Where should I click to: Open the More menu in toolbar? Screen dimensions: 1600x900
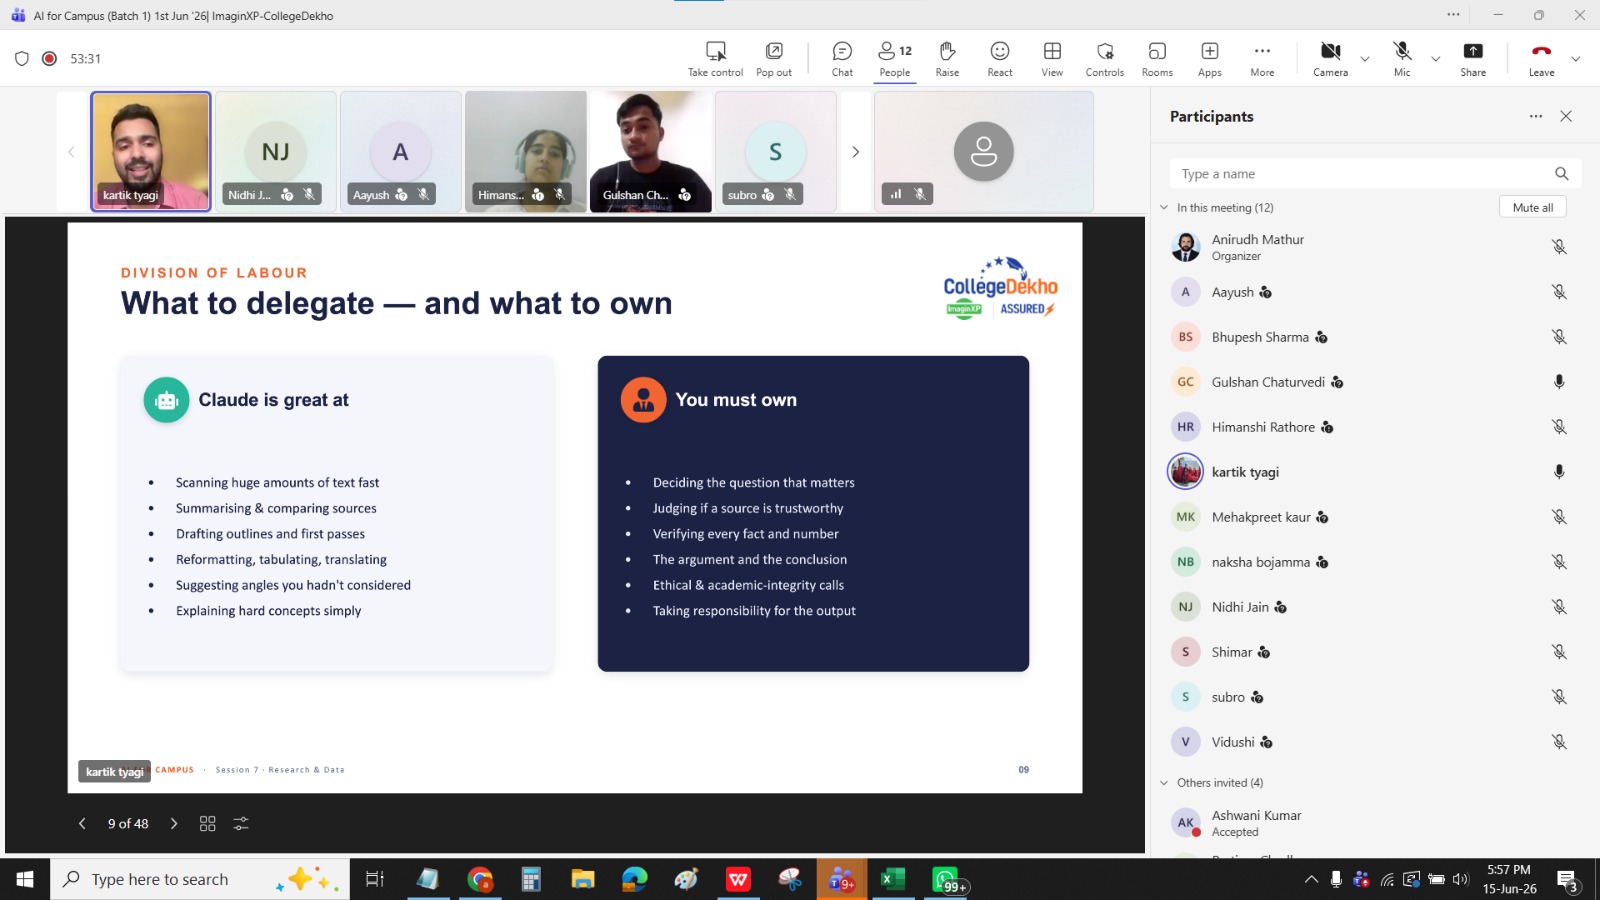pos(1262,58)
